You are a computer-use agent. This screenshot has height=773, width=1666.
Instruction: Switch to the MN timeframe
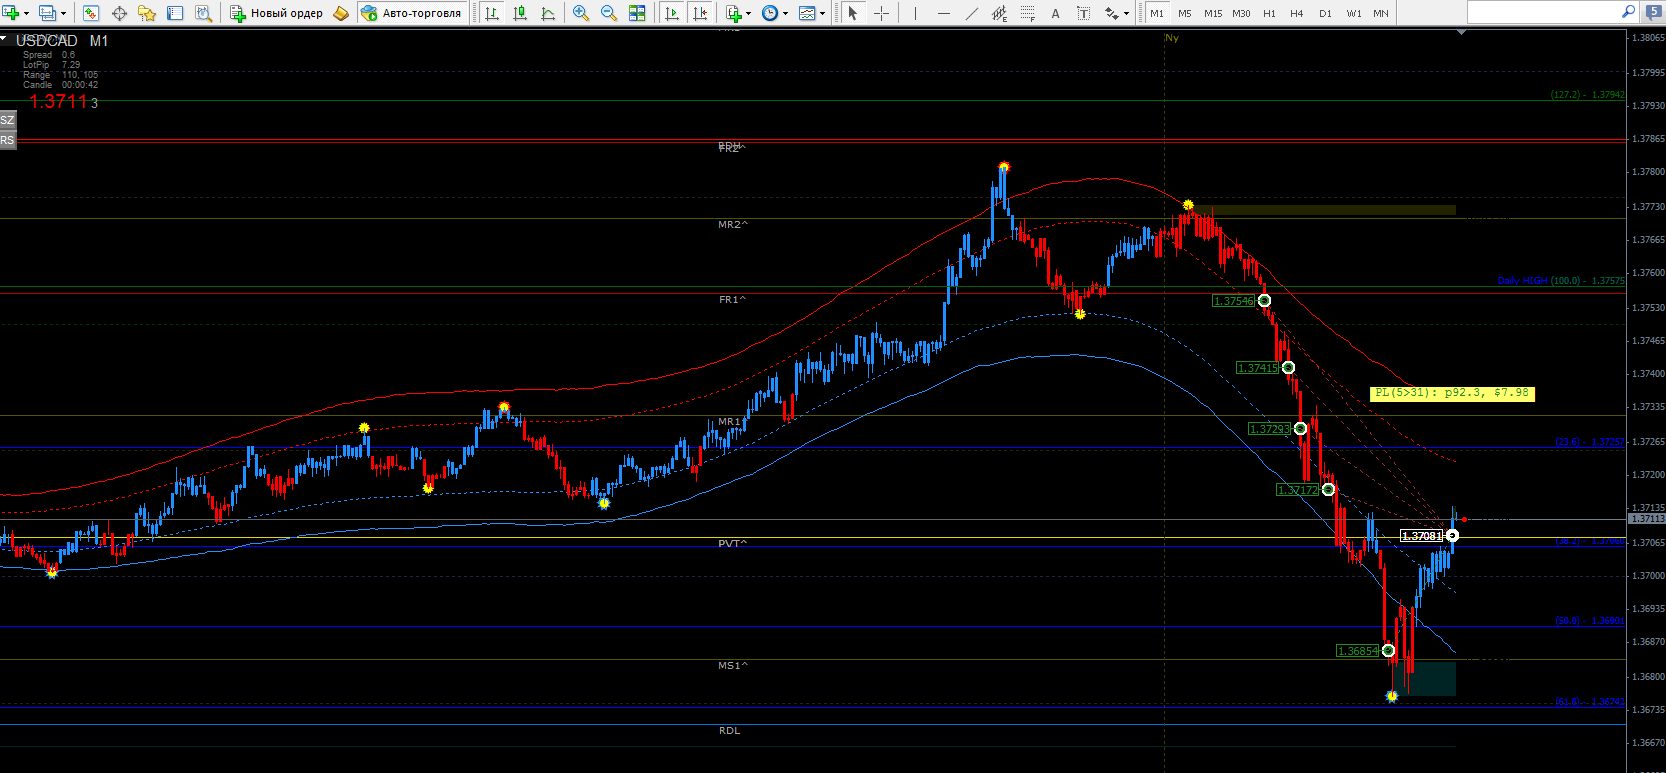click(x=1381, y=13)
